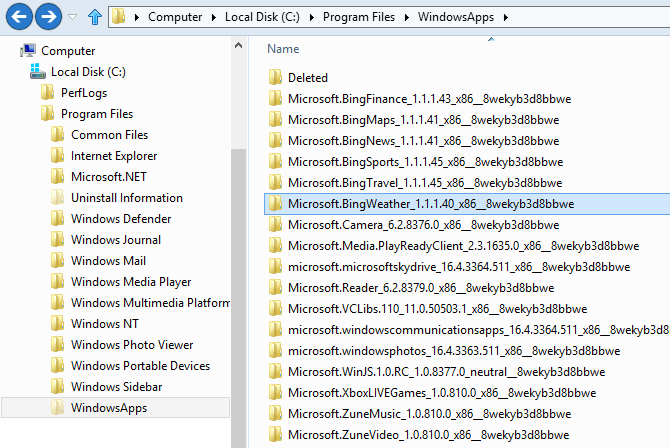Select Microsoft.NET folder in tree
Viewport: 670px width, 448px height.
coord(109,177)
